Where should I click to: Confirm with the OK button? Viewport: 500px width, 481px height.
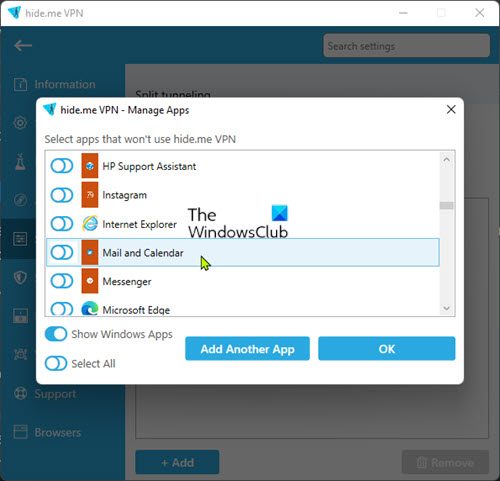pyautogui.click(x=387, y=349)
